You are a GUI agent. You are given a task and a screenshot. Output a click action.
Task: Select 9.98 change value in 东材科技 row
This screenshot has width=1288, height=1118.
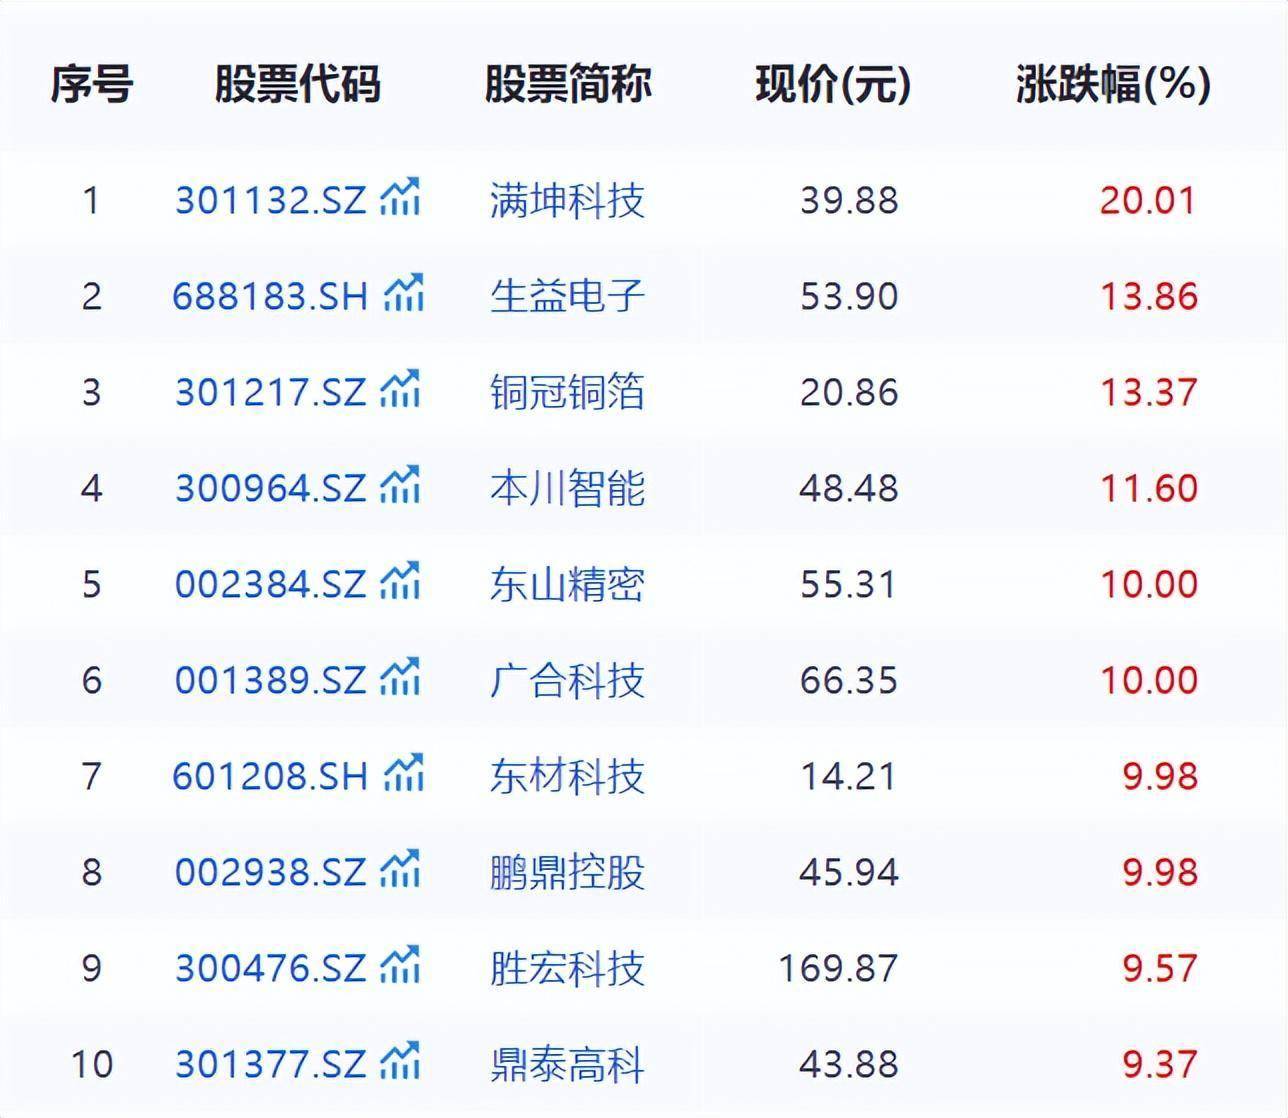point(1159,777)
